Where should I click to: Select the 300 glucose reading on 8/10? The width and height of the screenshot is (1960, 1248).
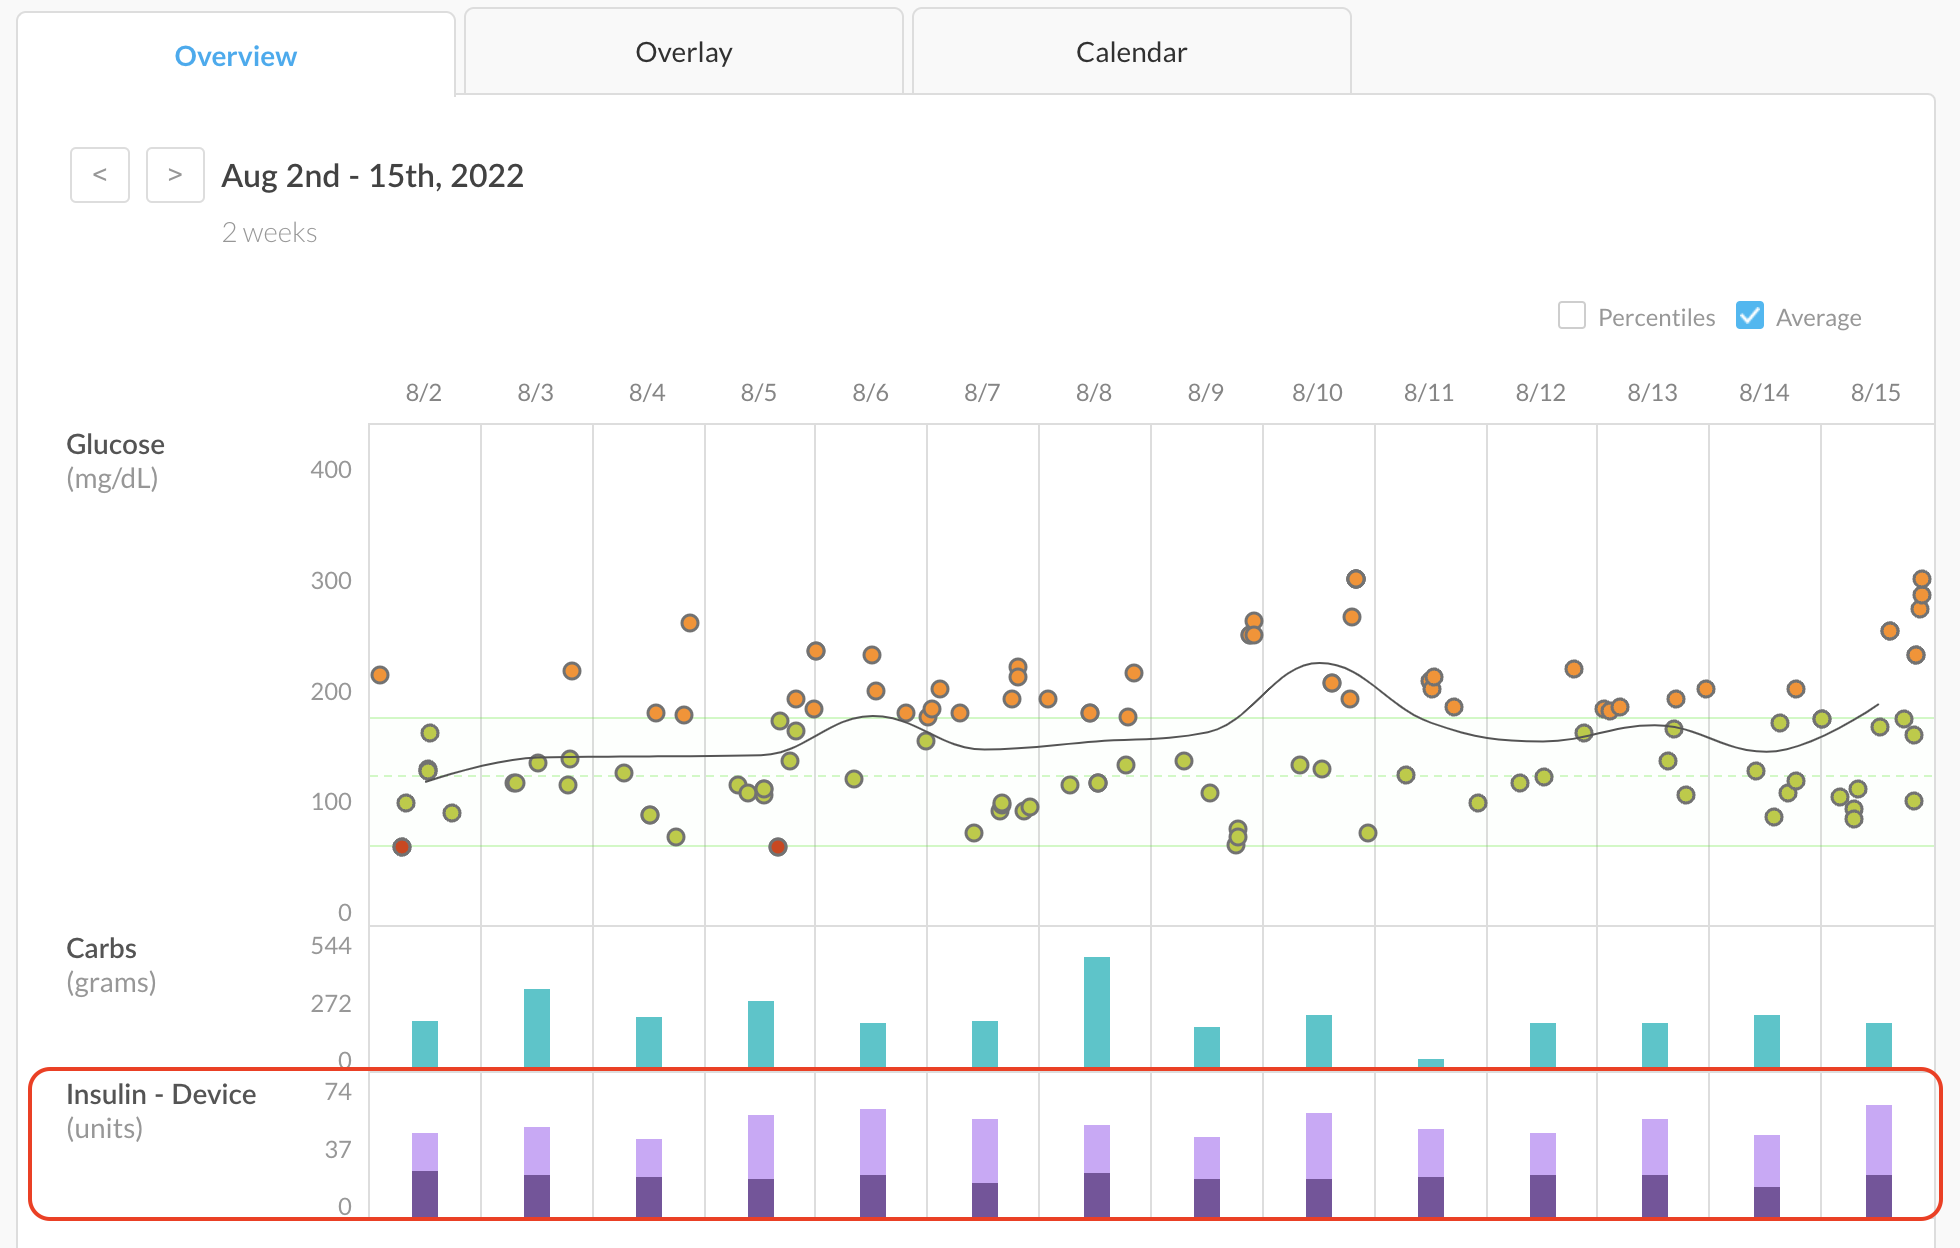tap(1355, 580)
